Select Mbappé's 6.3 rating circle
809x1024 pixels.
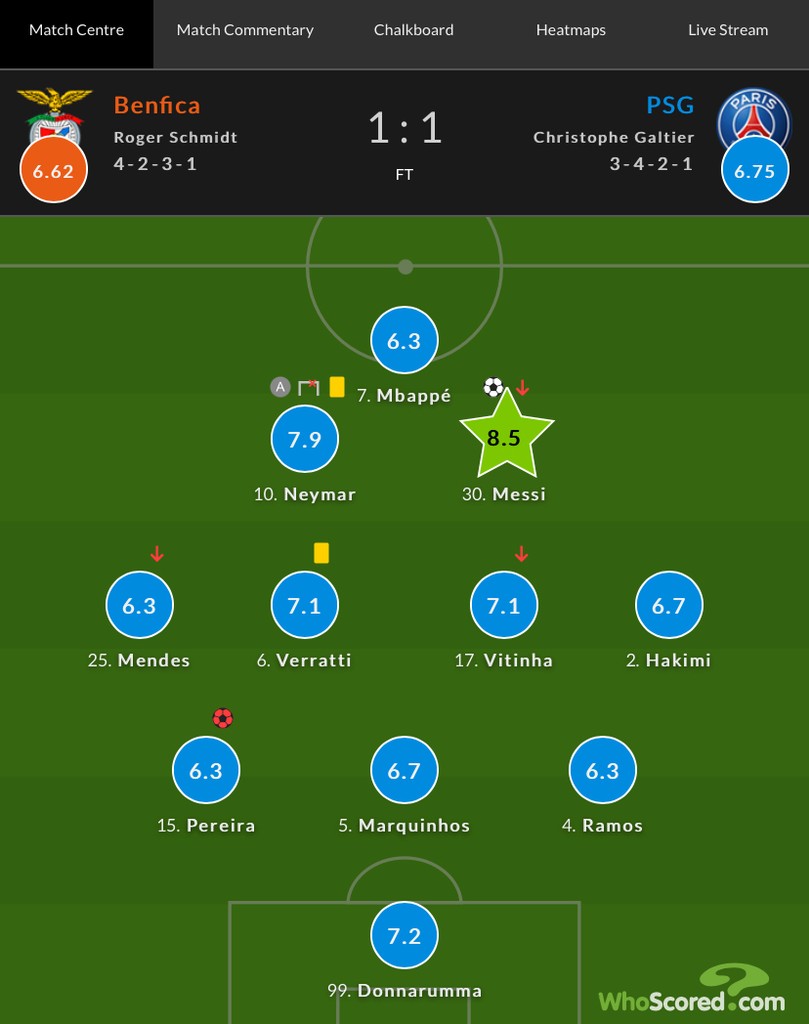pos(404,340)
